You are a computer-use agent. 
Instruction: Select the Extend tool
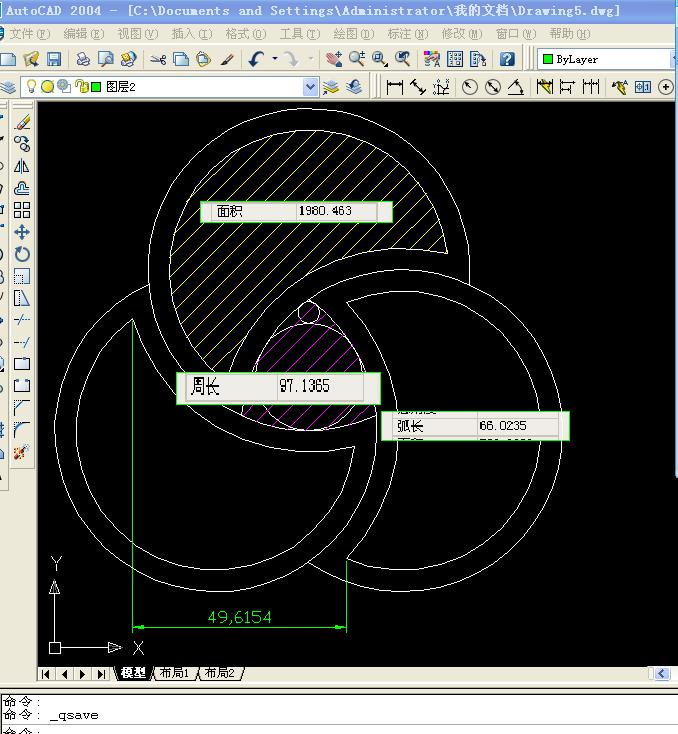click(22, 342)
